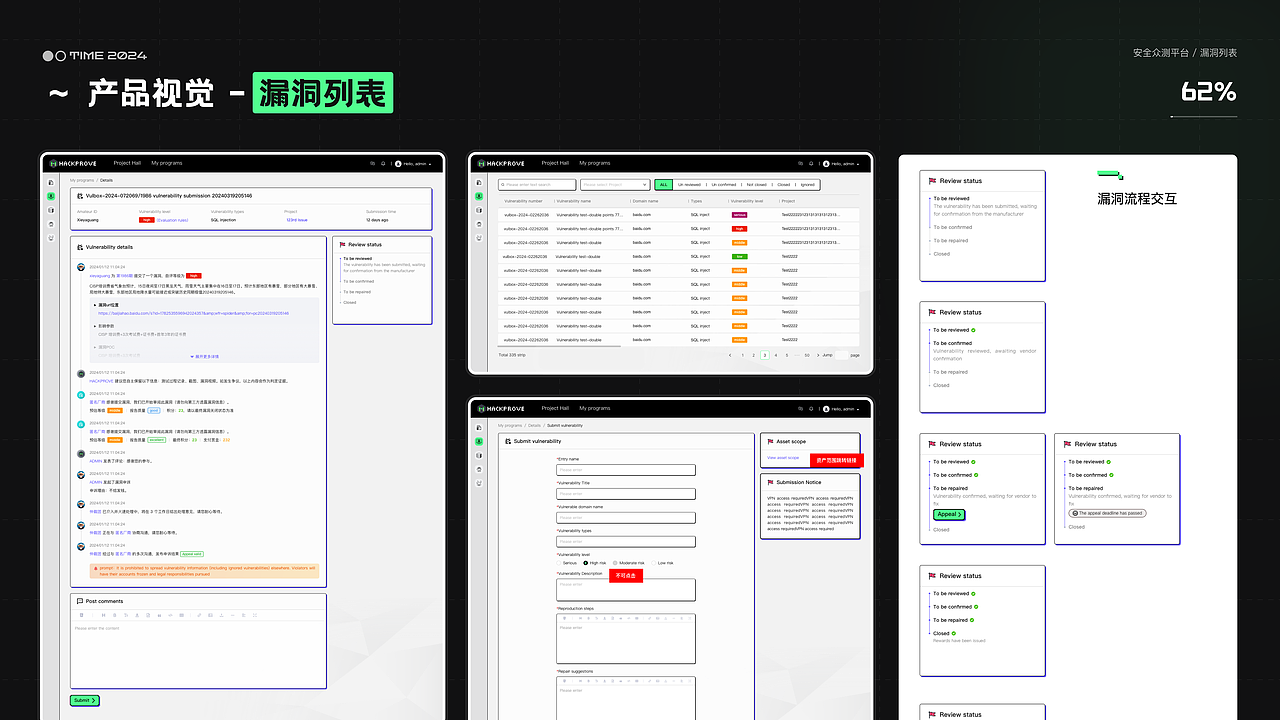1280x720 pixels.
Task: Click the language icon in the details window header
Action: [x=372, y=163]
